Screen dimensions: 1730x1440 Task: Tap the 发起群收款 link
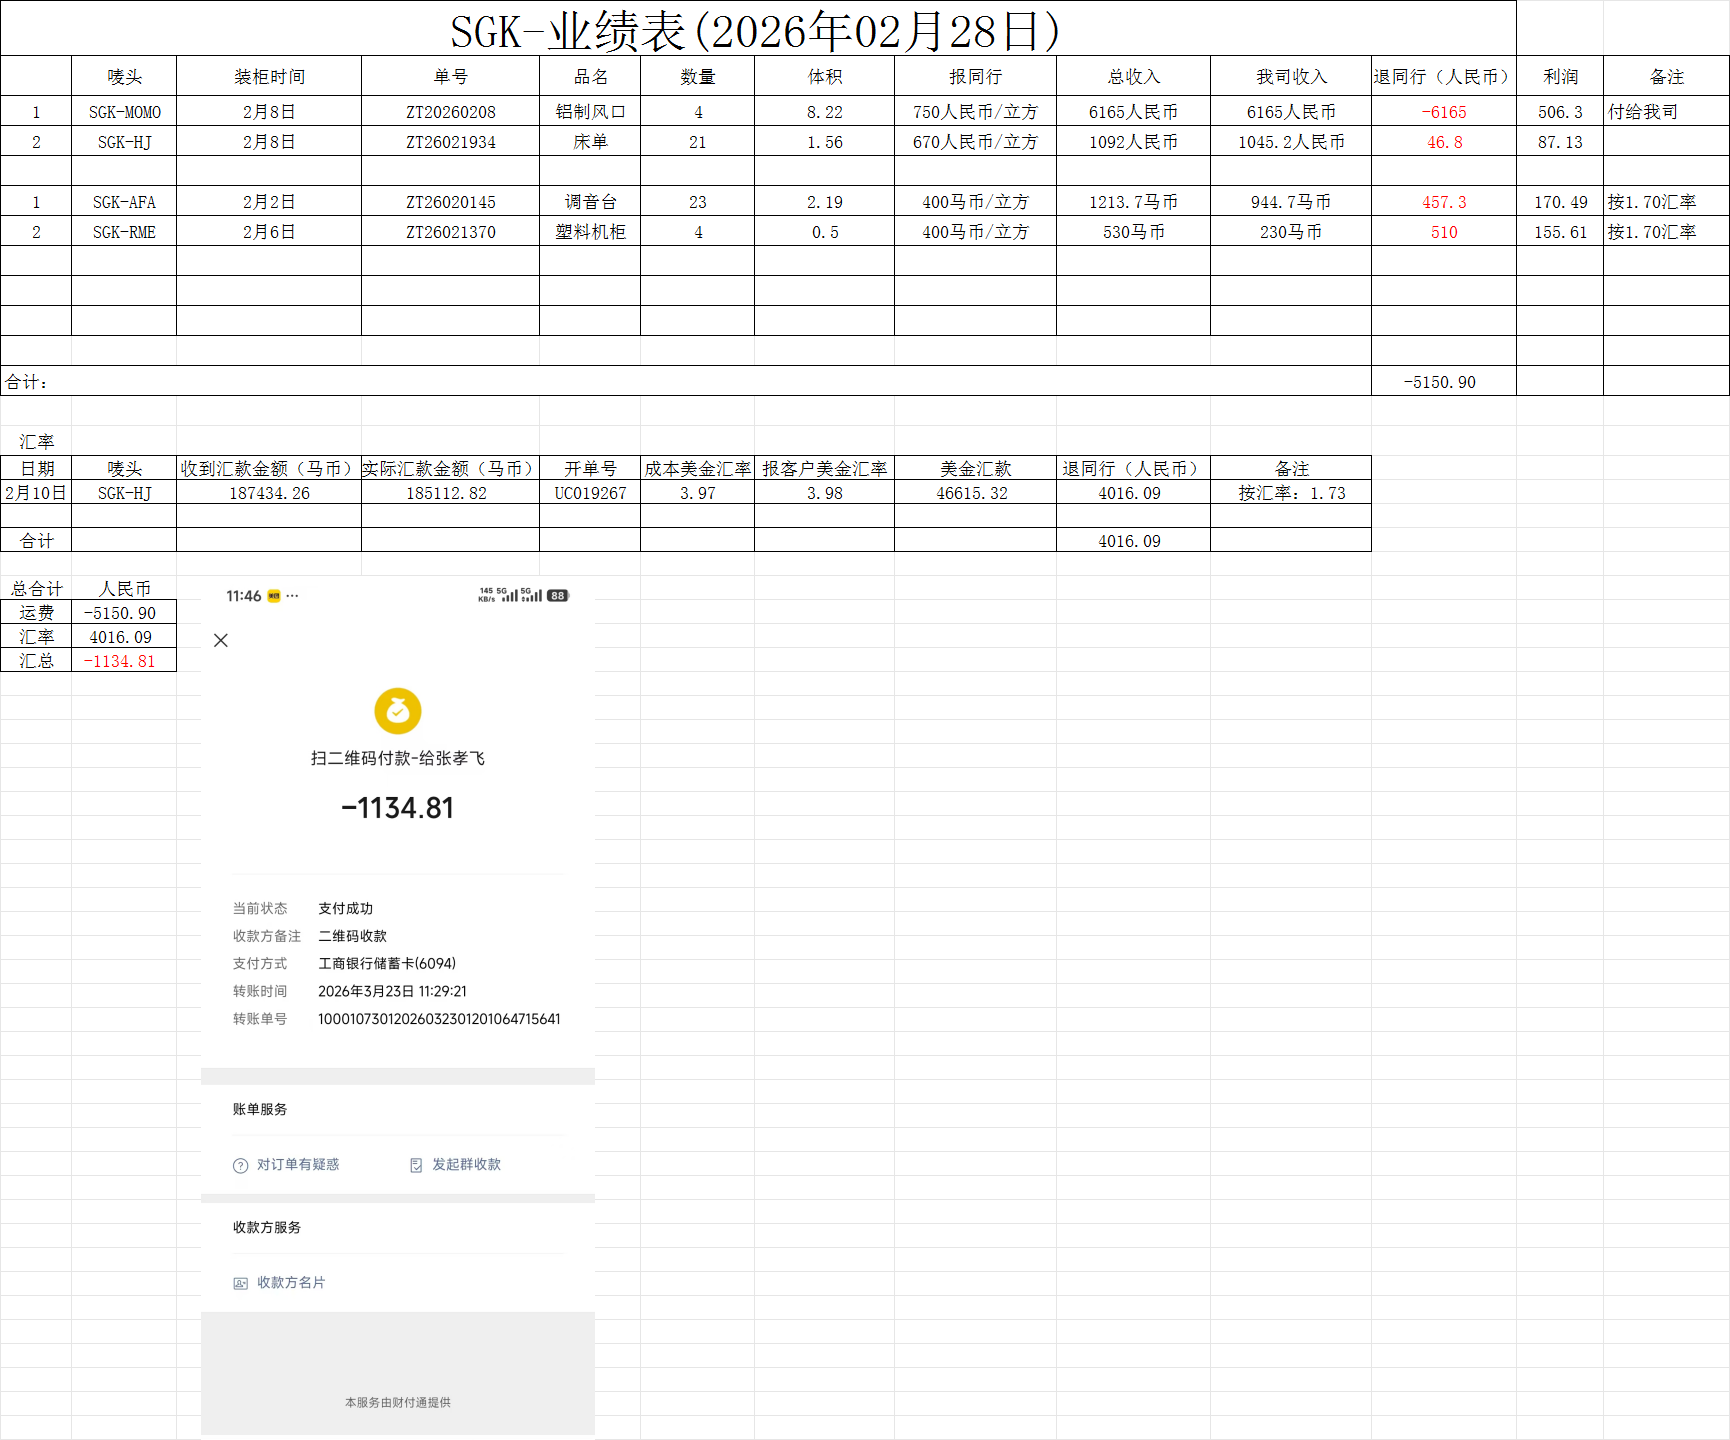(466, 1165)
